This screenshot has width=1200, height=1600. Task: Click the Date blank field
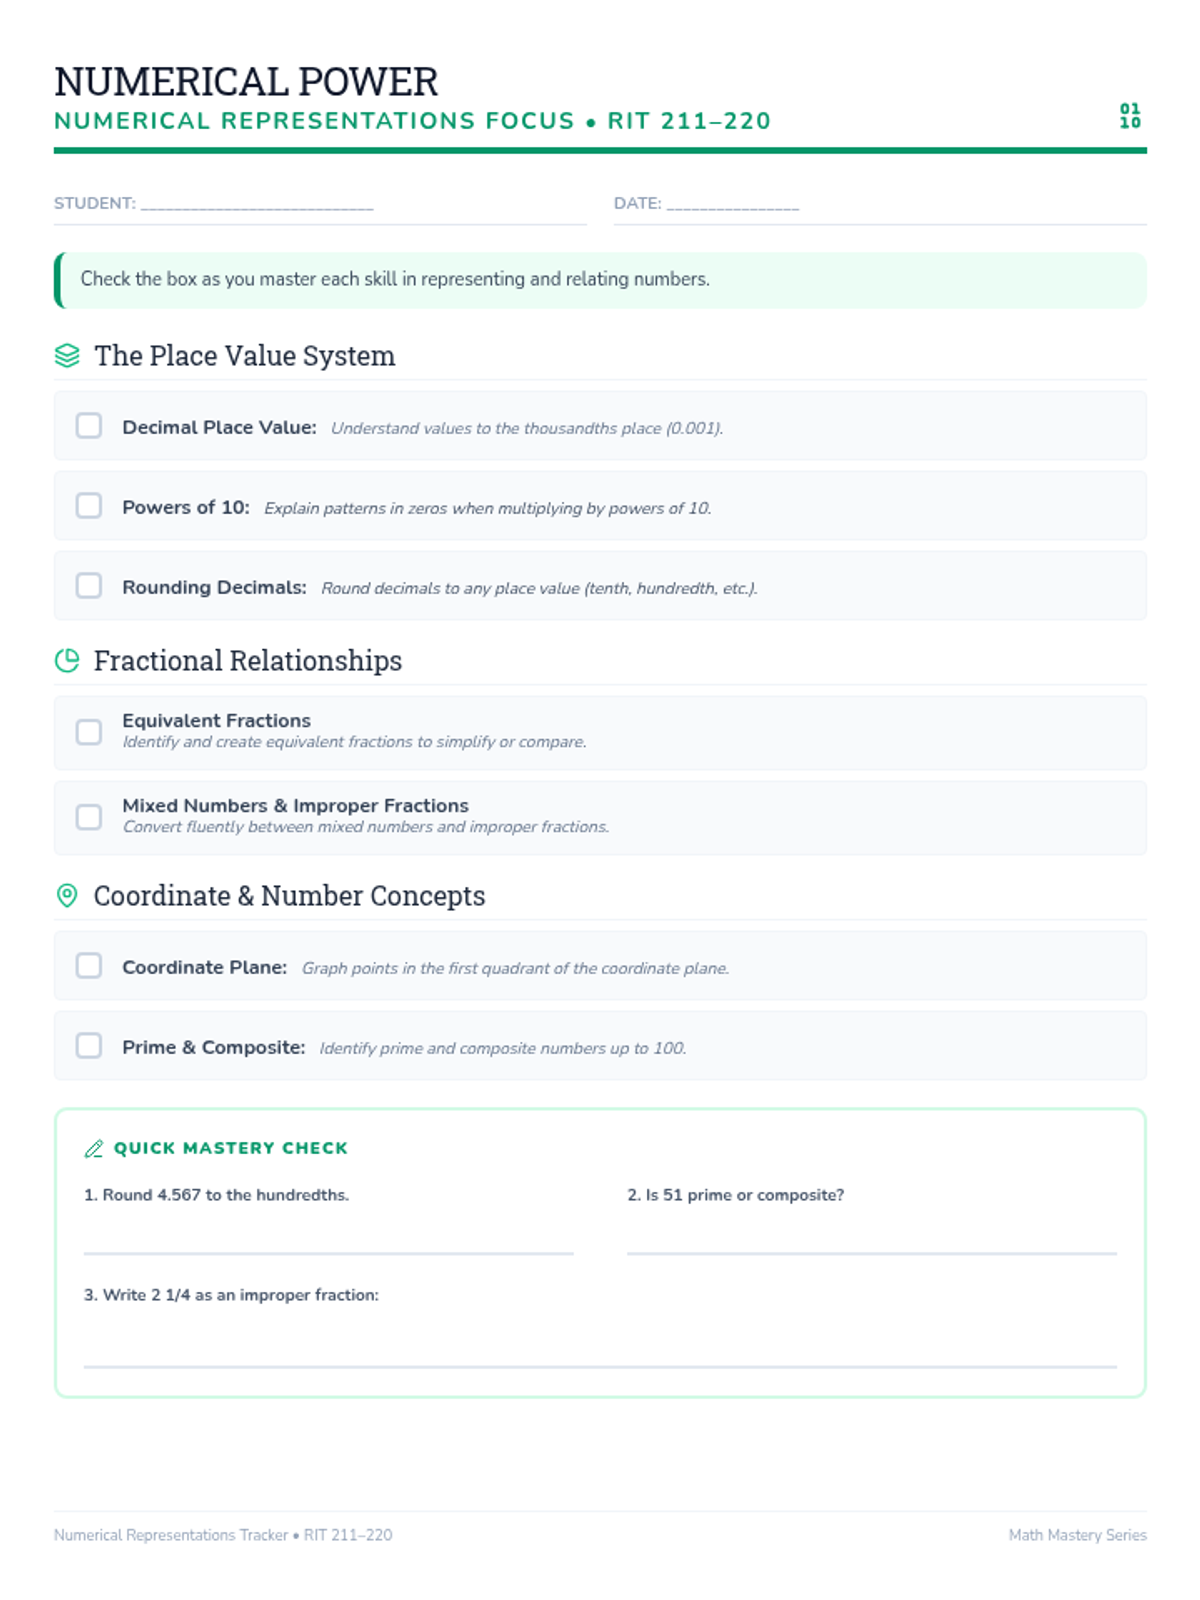733,205
